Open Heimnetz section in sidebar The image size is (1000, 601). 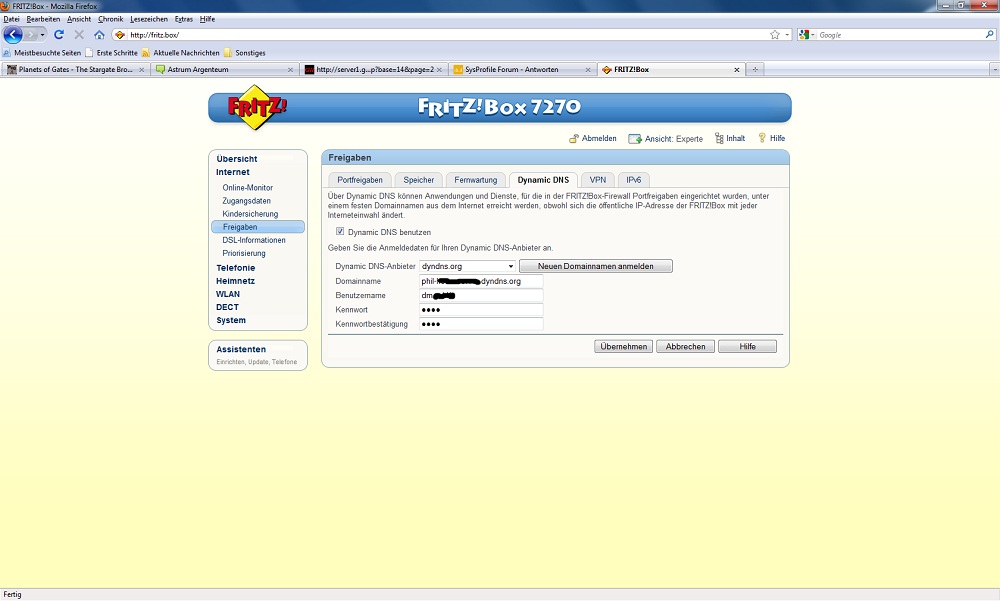tap(235, 281)
